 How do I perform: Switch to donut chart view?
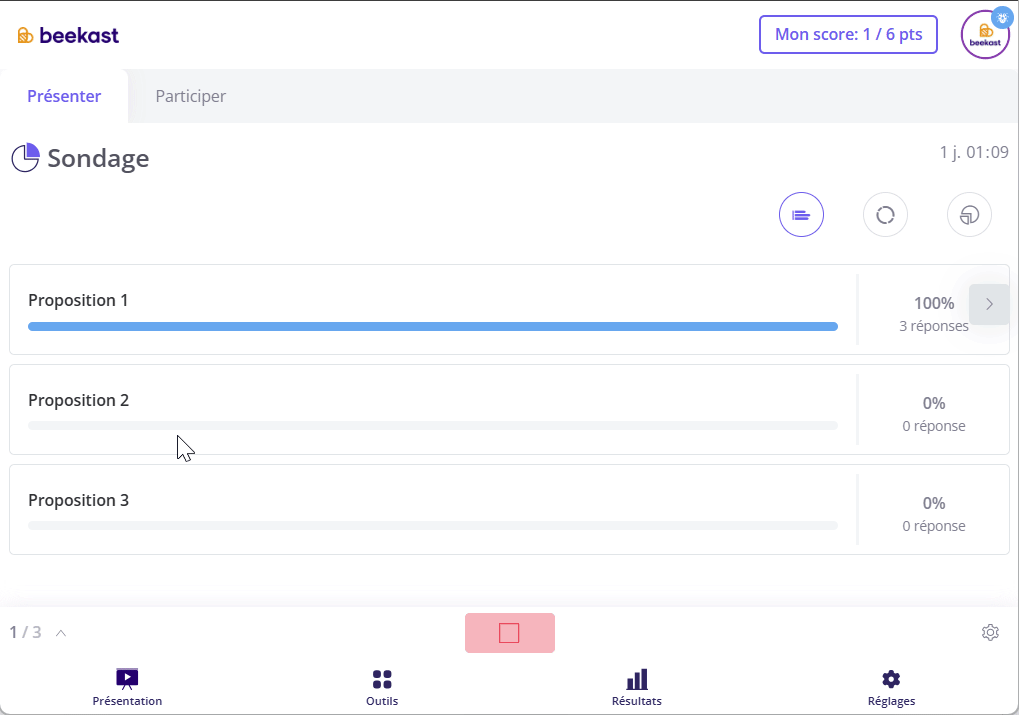[885, 215]
